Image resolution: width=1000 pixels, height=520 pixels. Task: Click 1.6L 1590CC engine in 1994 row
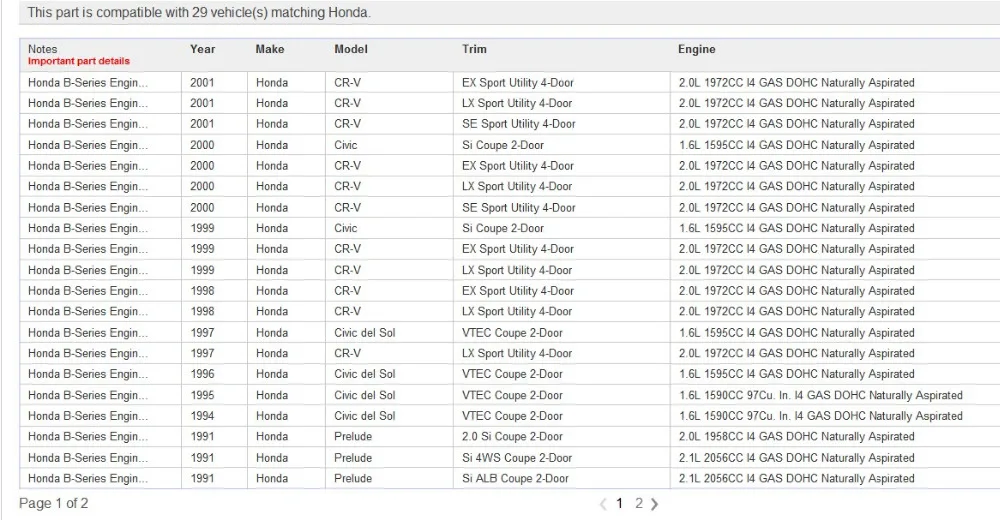[x=820, y=415]
